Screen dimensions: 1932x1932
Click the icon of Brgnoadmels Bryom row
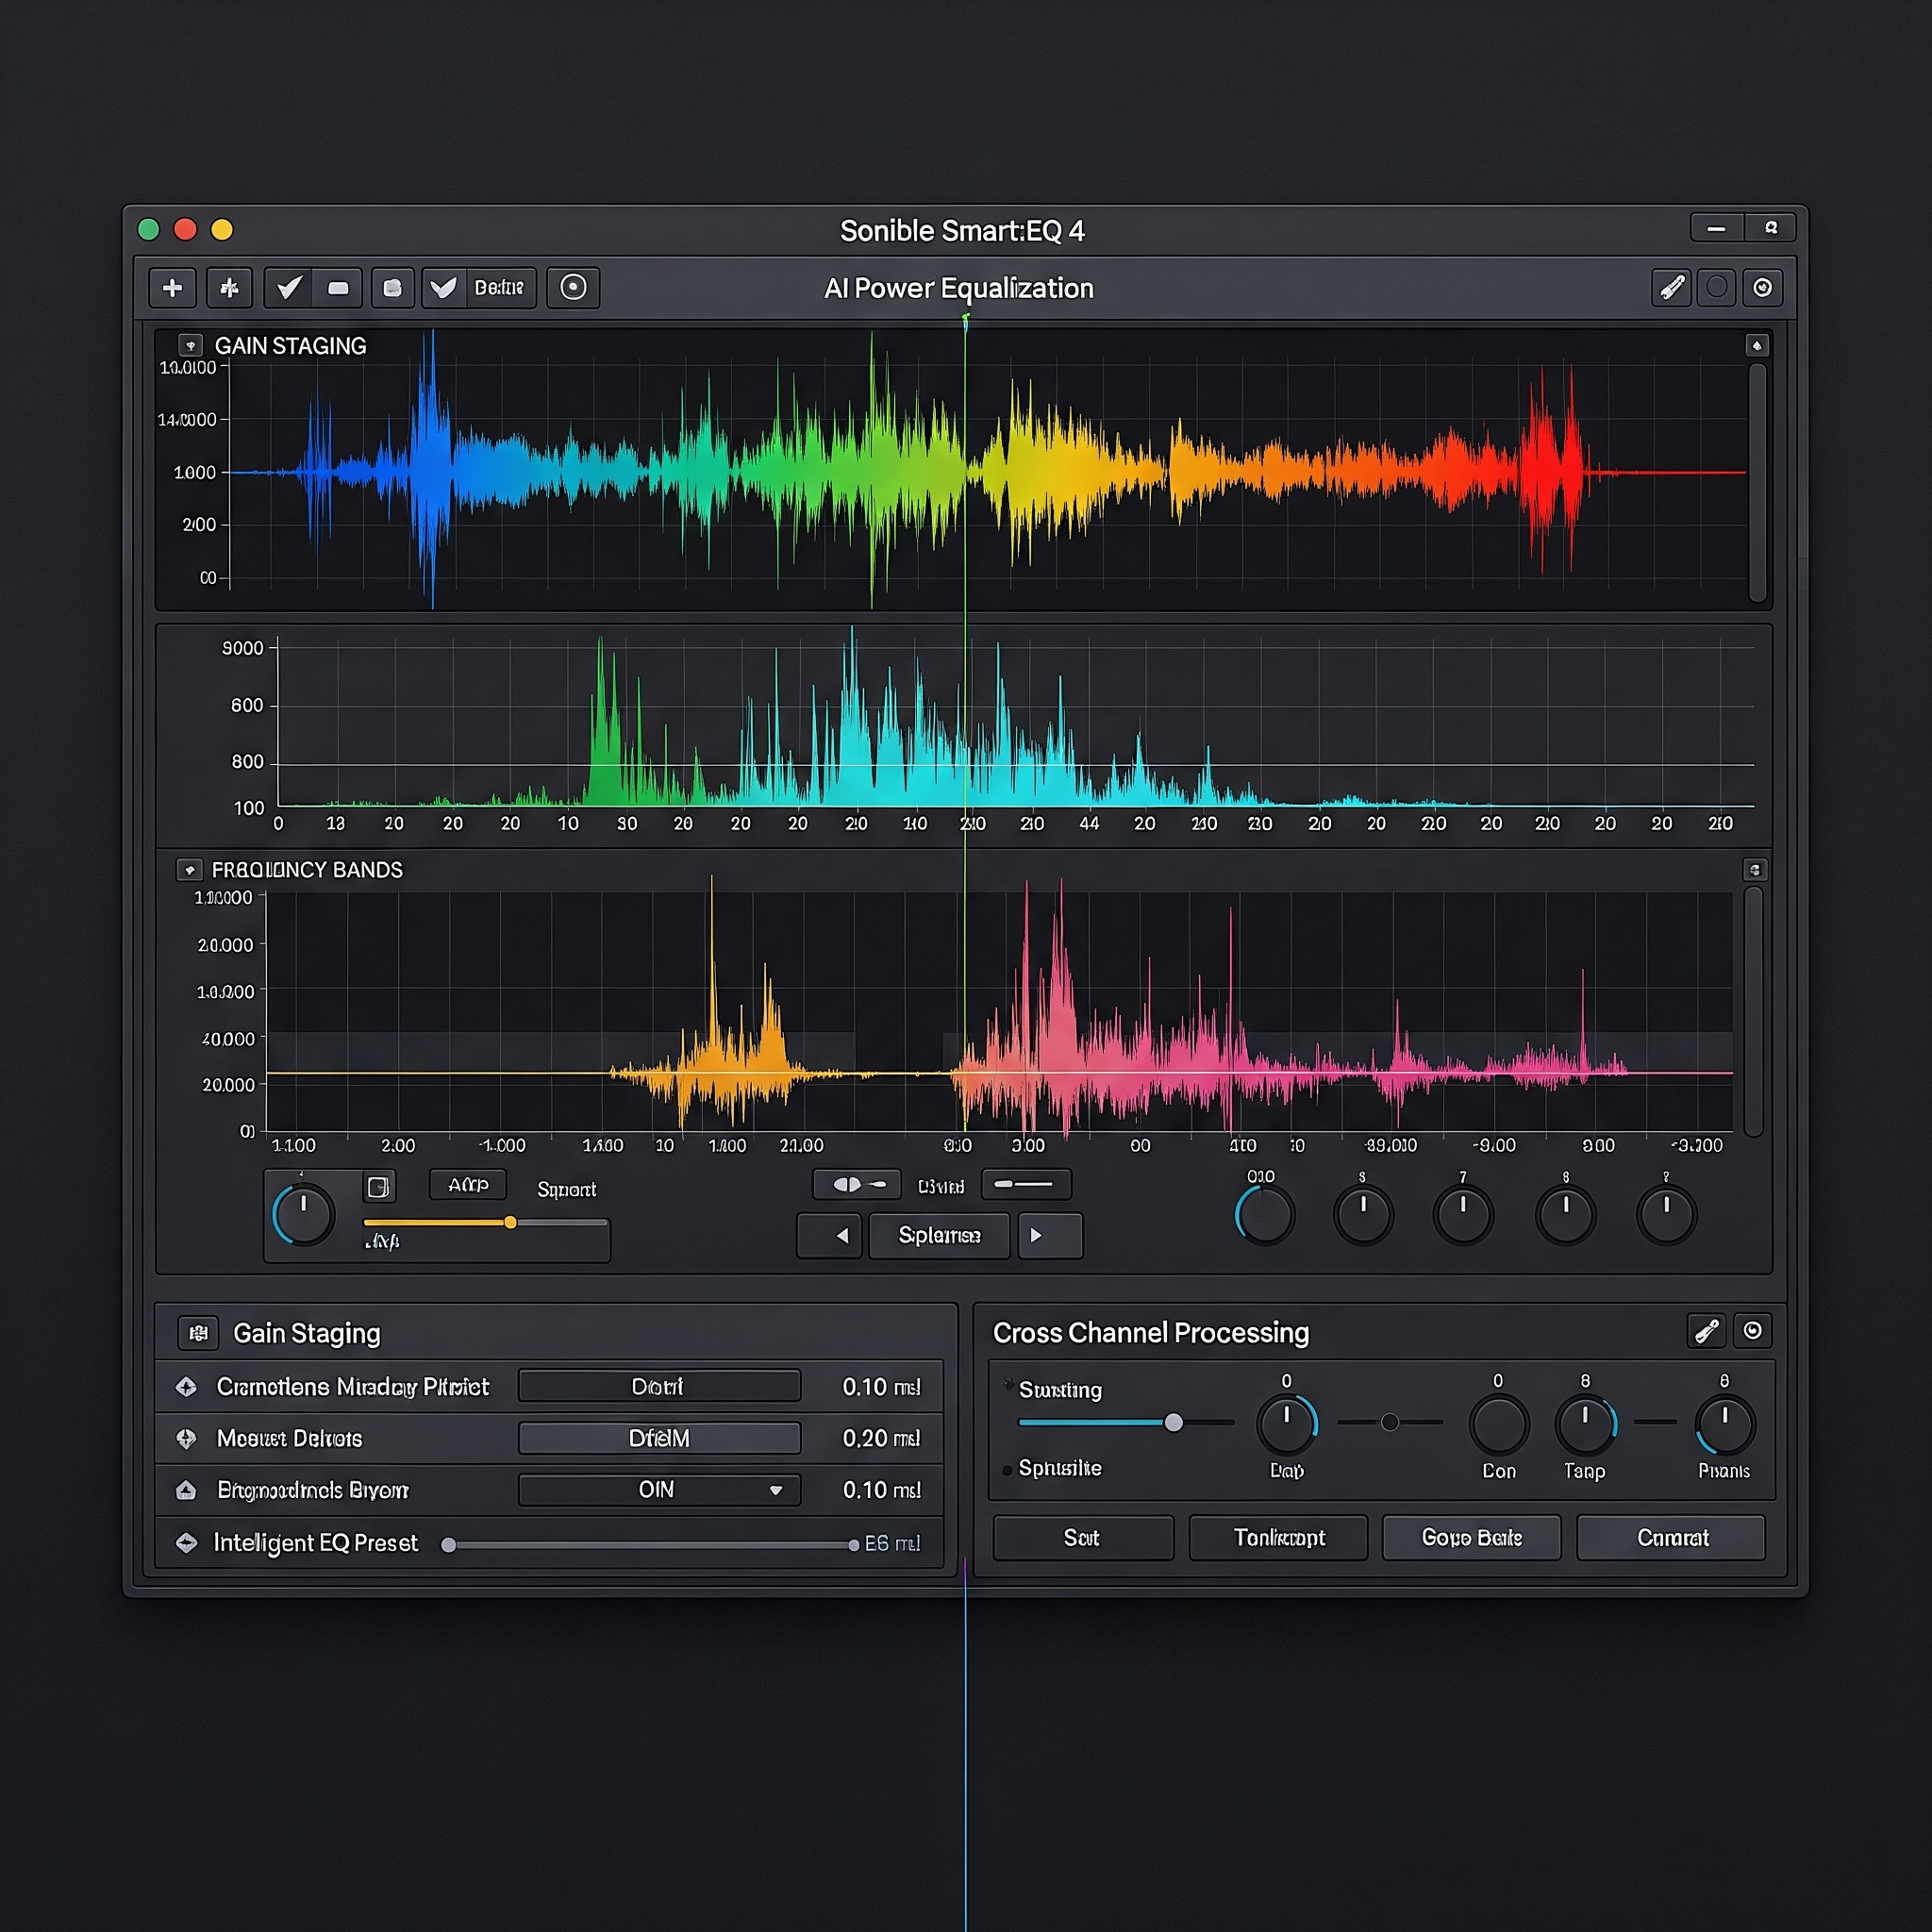pos(186,1490)
